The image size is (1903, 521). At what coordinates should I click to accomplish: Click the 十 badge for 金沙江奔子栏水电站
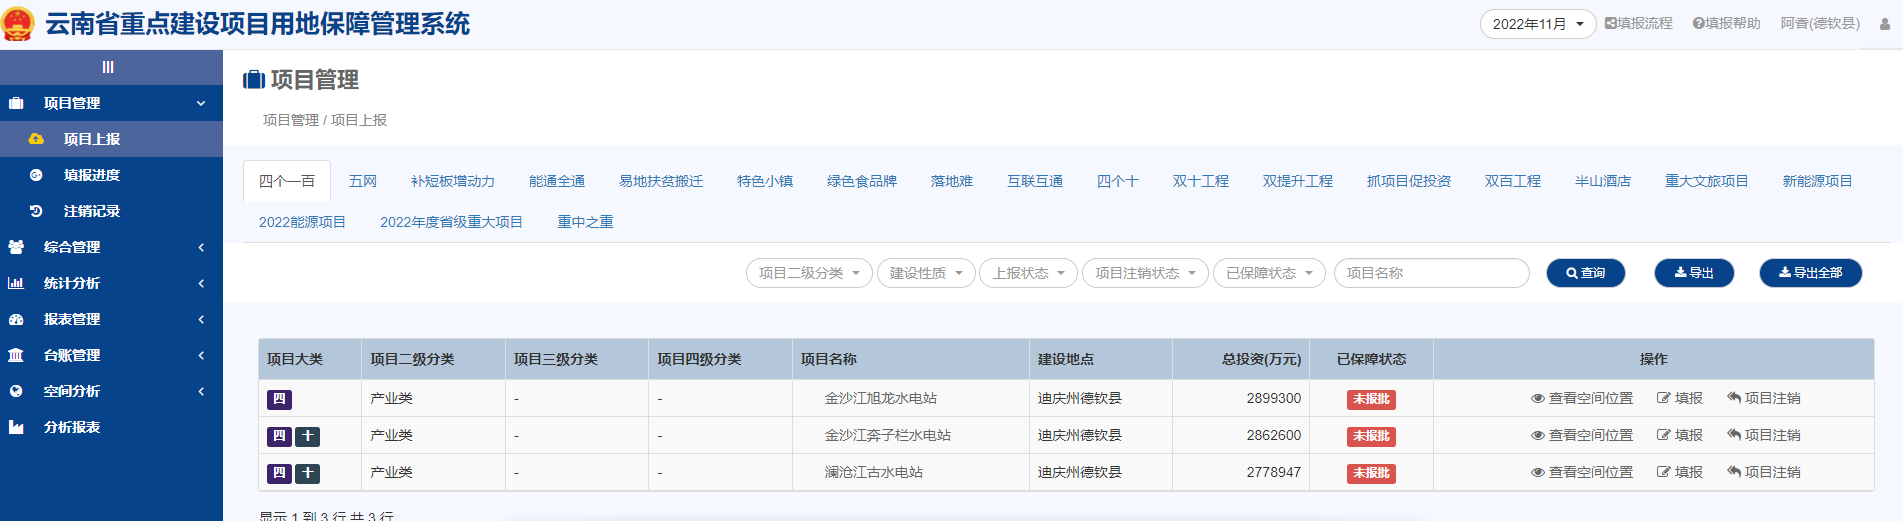click(308, 436)
